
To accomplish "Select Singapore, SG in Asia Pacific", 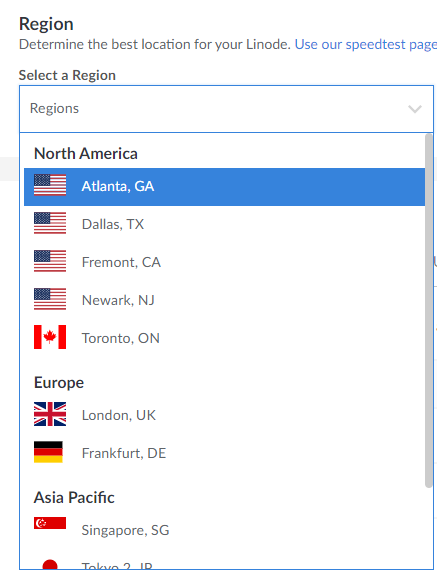I will 224,530.
